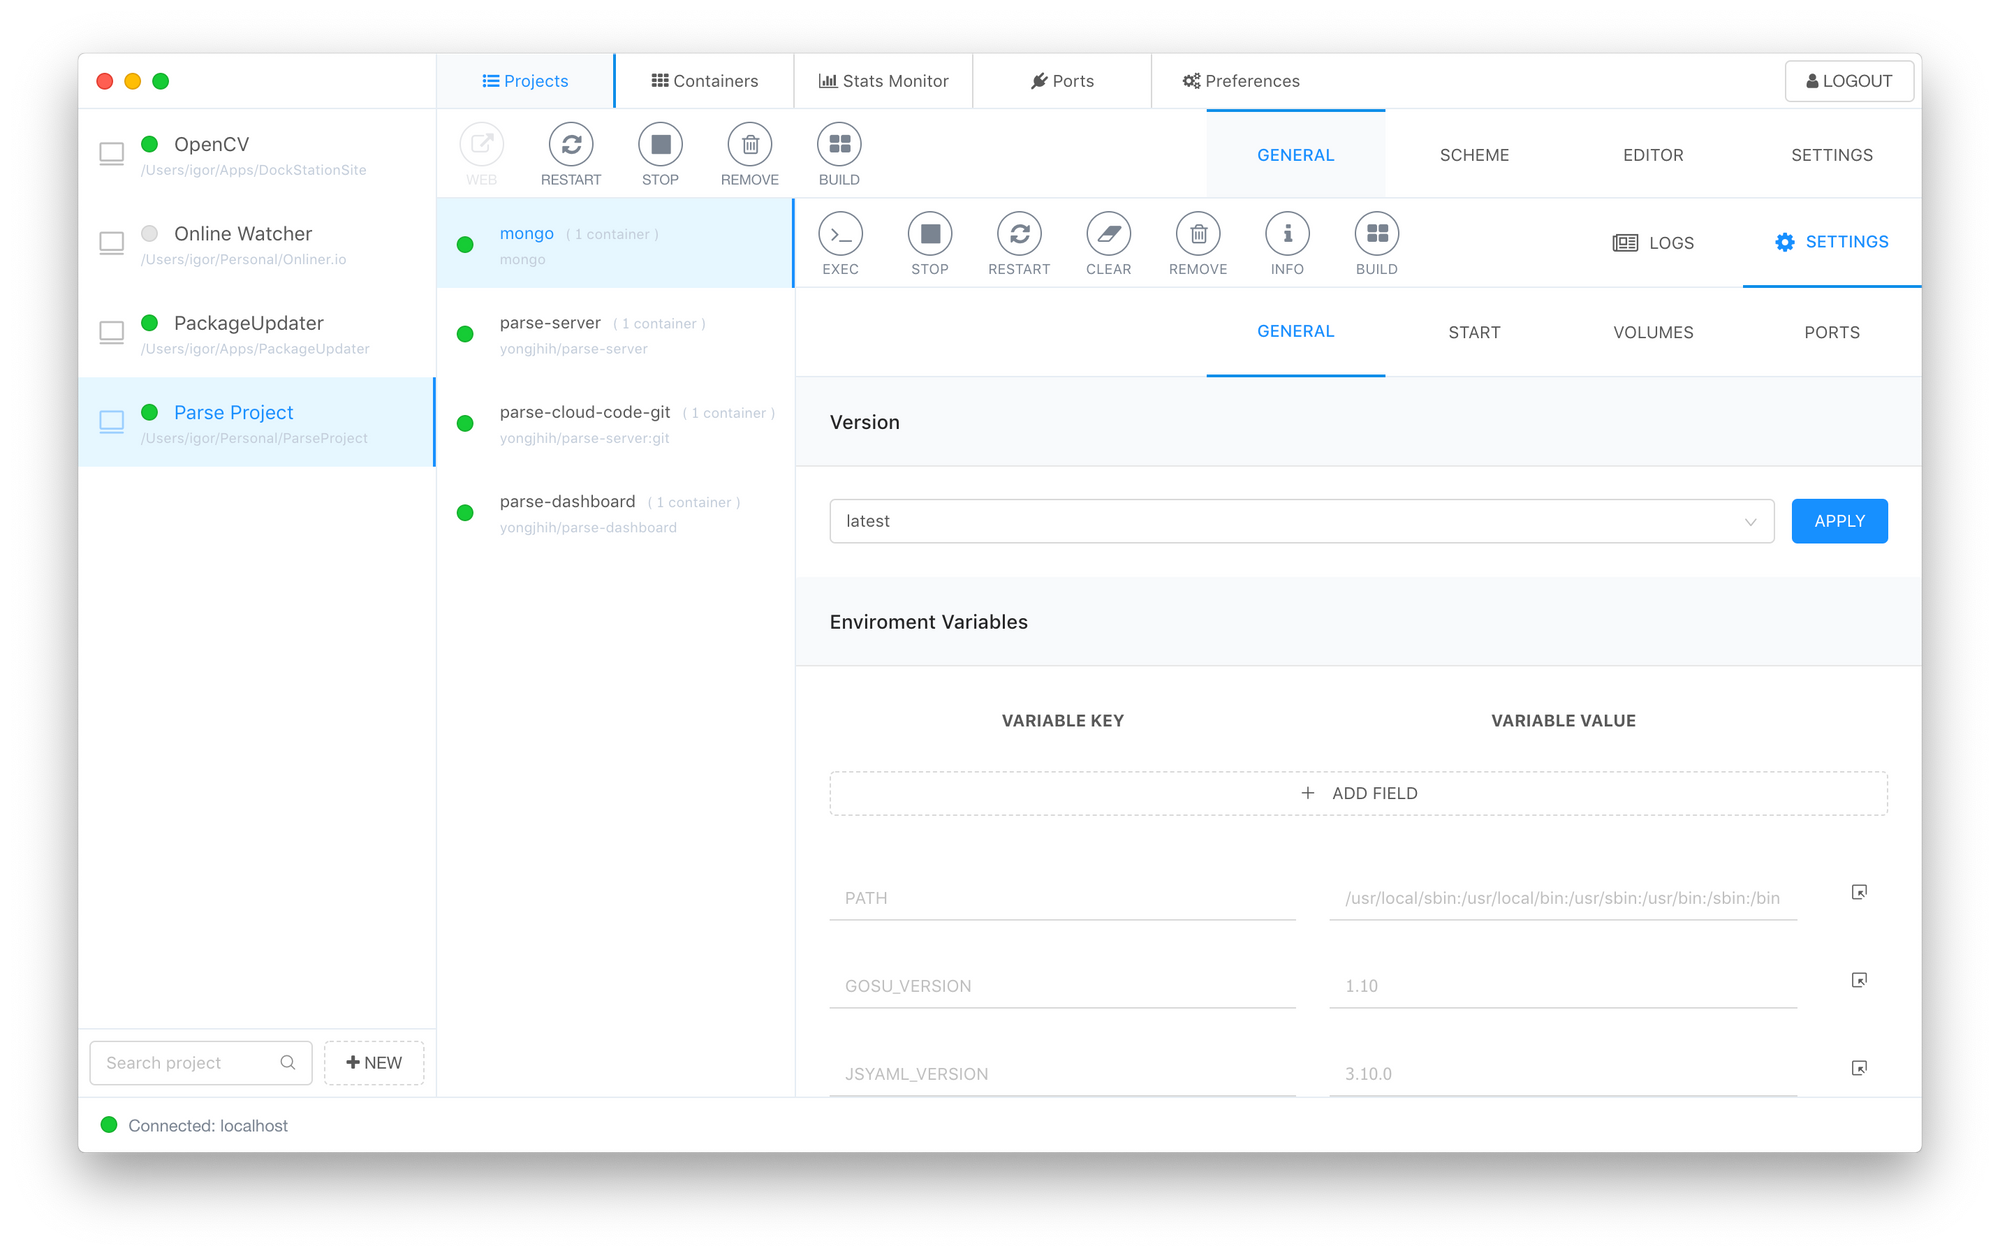Open the VOLUMES settings tab
2000x1256 pixels.
[x=1653, y=332]
